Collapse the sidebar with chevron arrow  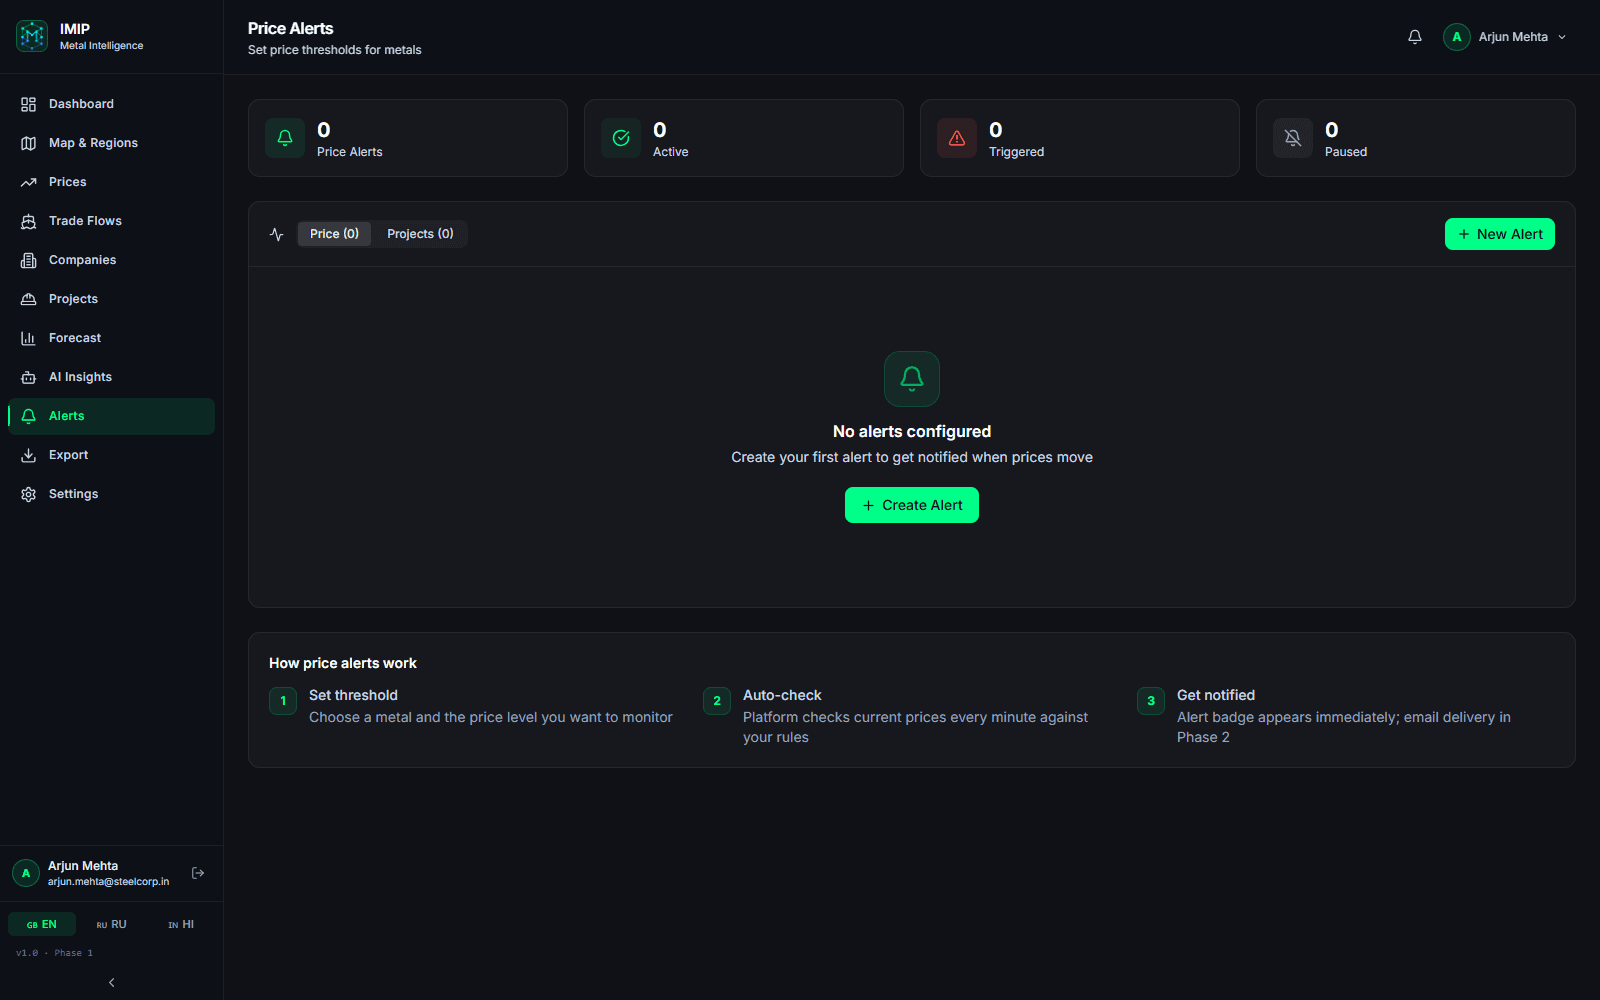(111, 982)
